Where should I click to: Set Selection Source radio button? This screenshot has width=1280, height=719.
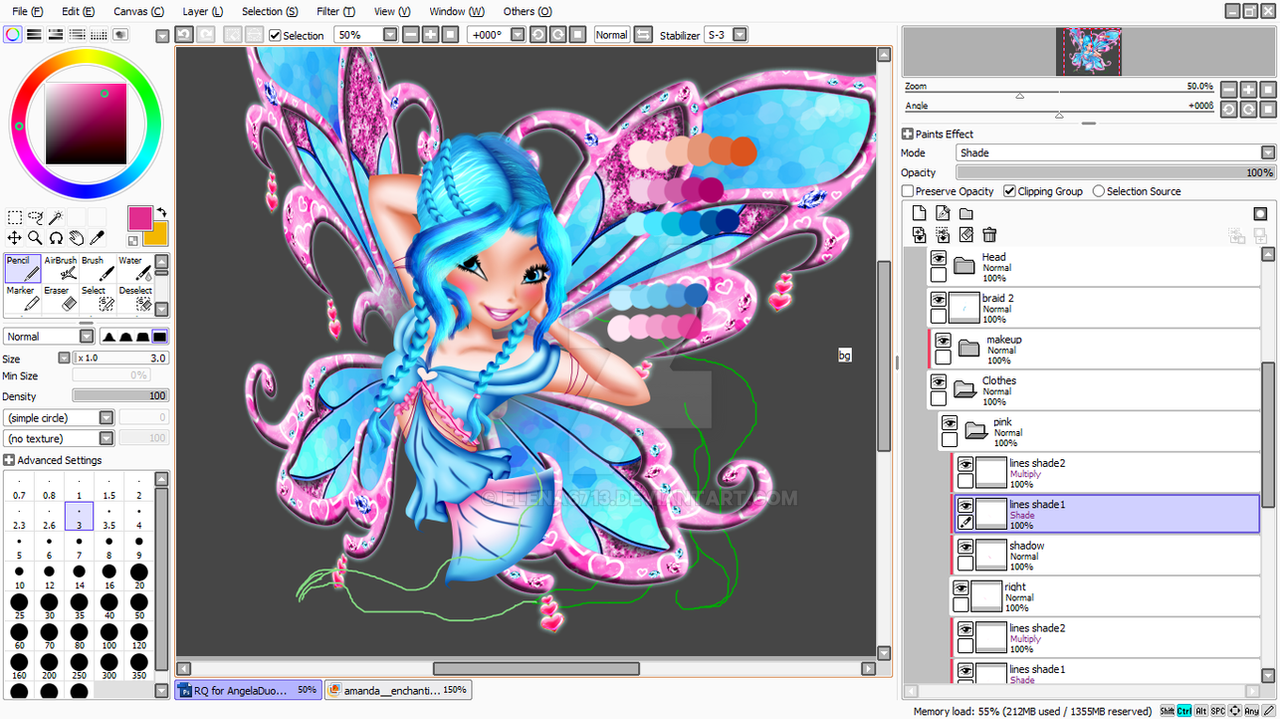(x=1099, y=191)
